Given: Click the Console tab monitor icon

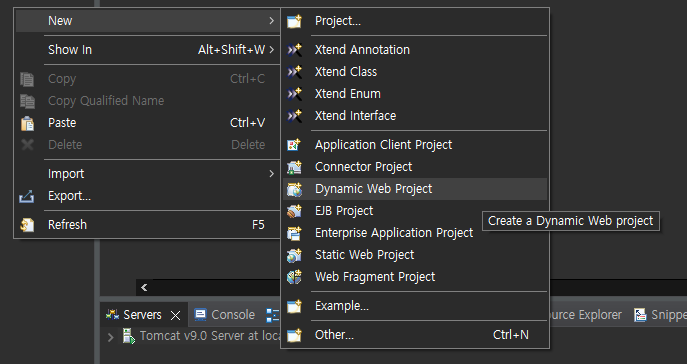Looking at the screenshot, I should [200, 315].
